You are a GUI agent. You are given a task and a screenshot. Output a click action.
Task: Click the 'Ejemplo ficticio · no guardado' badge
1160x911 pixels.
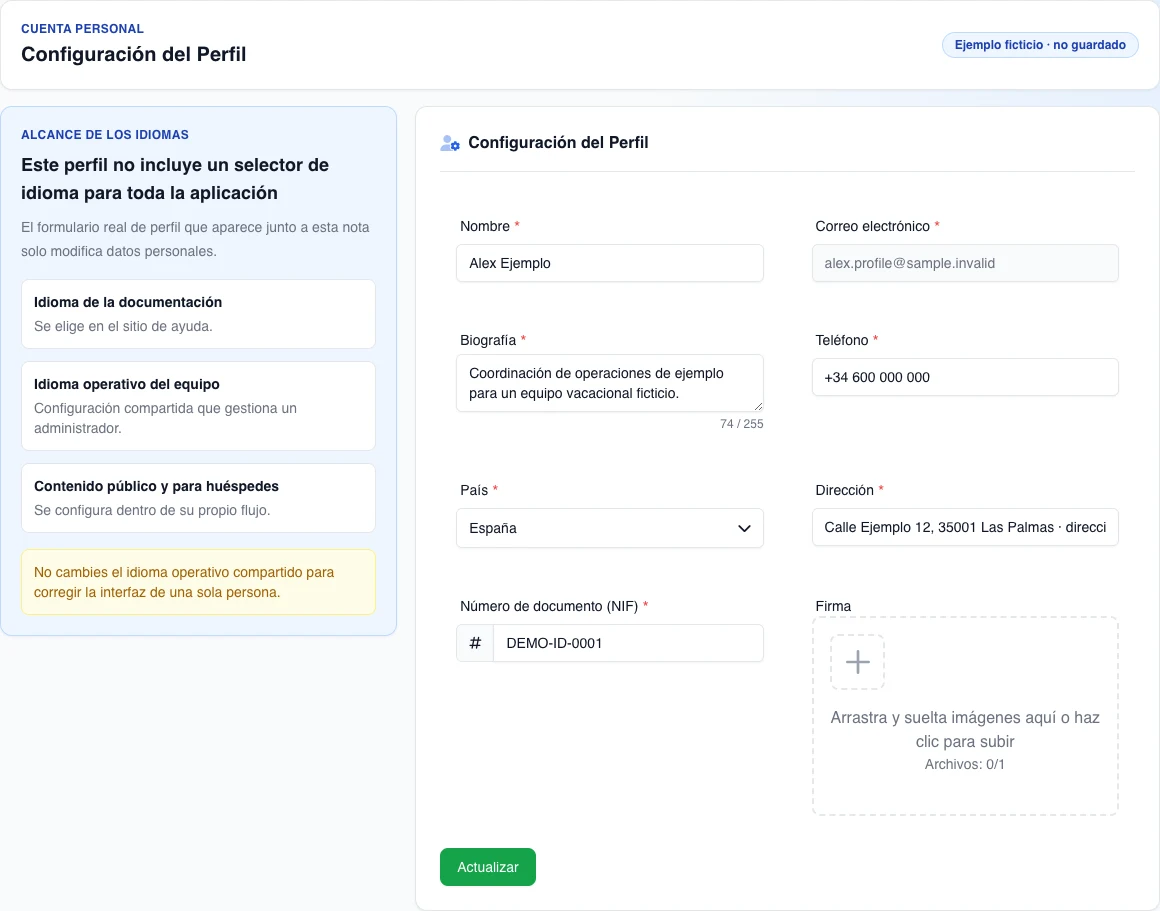(1039, 45)
